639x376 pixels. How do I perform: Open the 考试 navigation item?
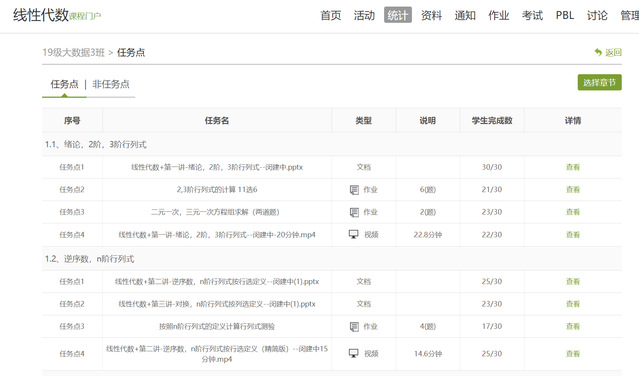click(x=532, y=15)
